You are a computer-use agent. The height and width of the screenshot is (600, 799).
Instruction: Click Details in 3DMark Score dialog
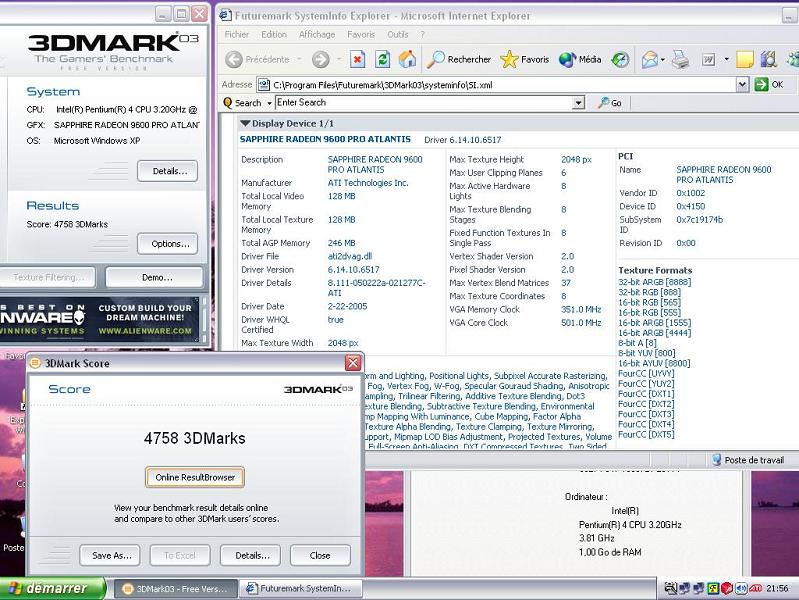click(252, 555)
